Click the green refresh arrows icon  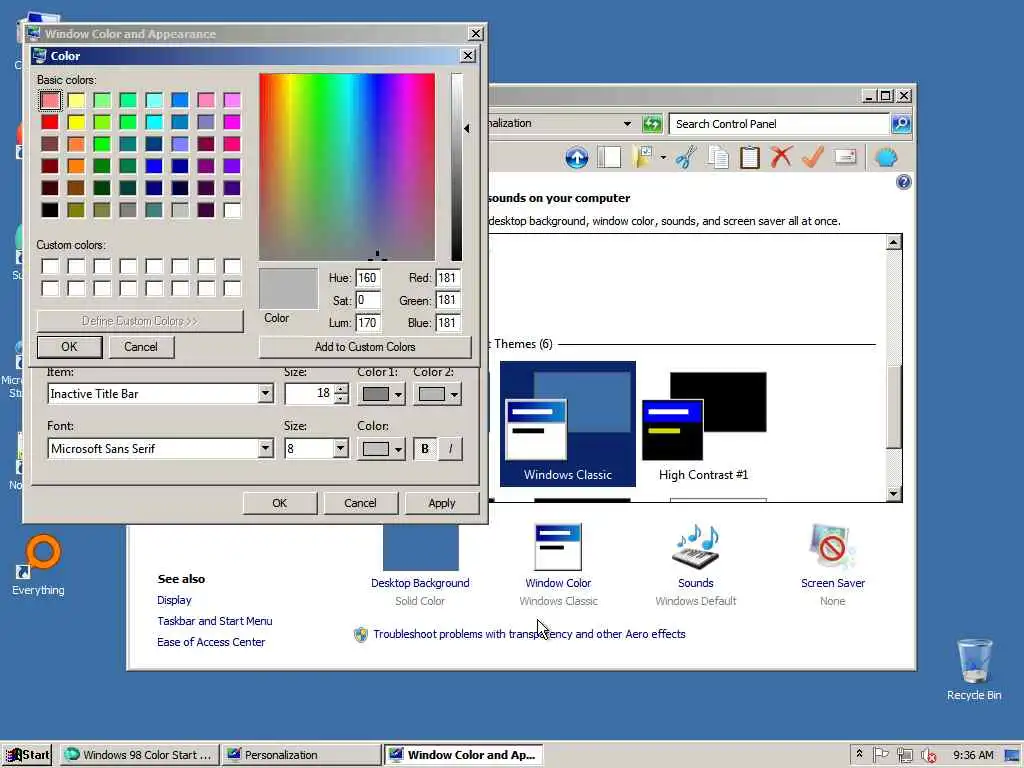[x=652, y=123]
